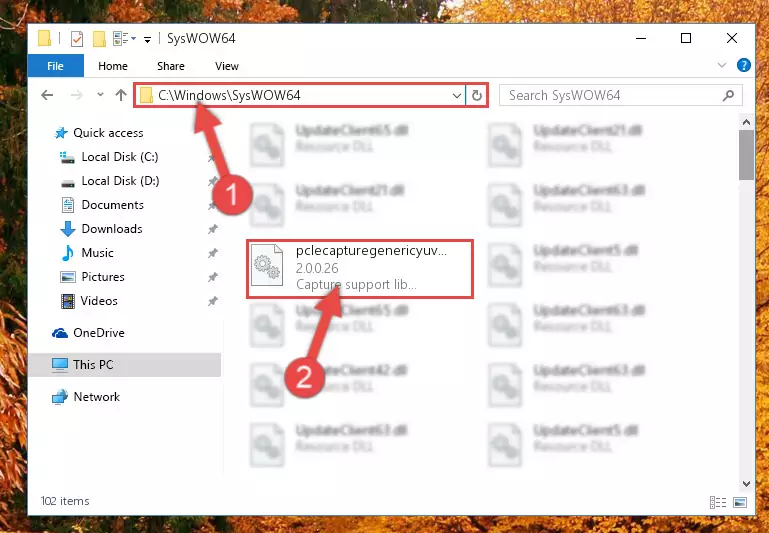Click the Search SysWOW64 field
Image resolution: width=769 pixels, height=533 pixels.
point(620,95)
